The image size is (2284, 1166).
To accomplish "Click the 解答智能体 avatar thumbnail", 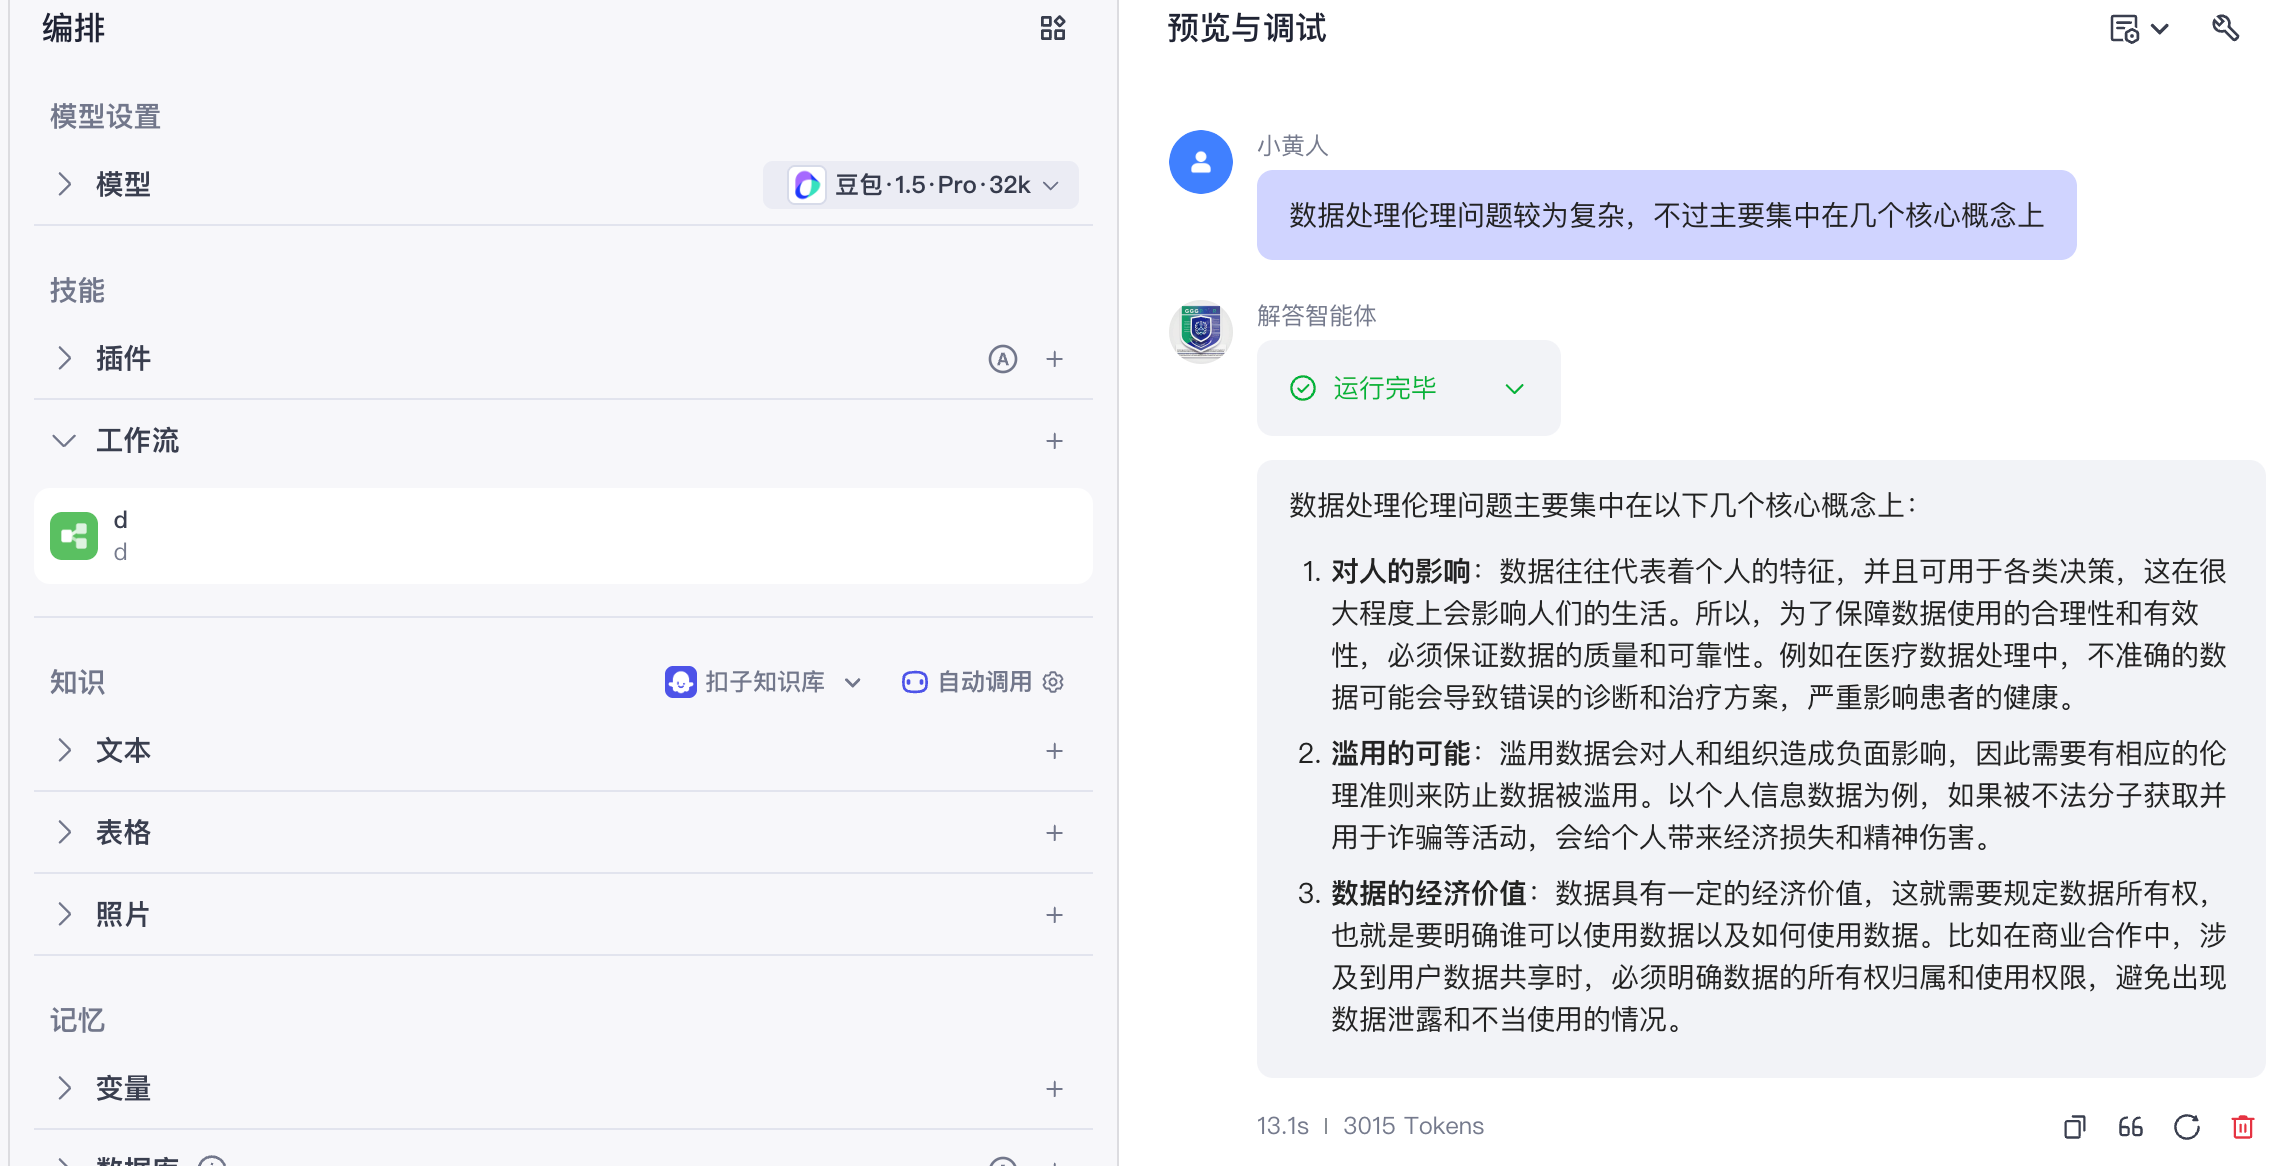I will tap(1200, 331).
